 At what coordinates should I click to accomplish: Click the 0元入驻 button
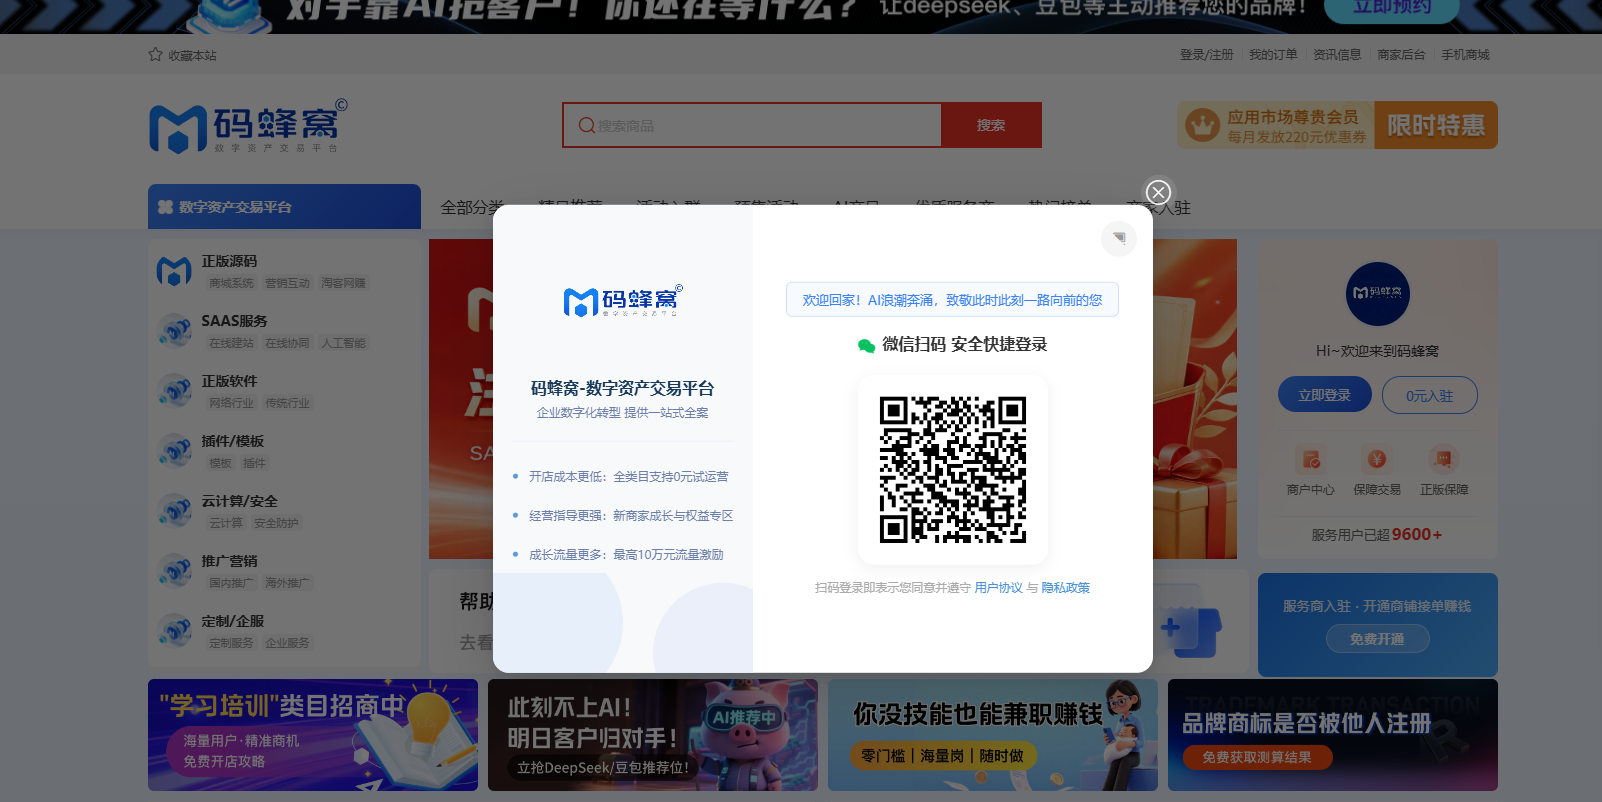[x=1430, y=395]
